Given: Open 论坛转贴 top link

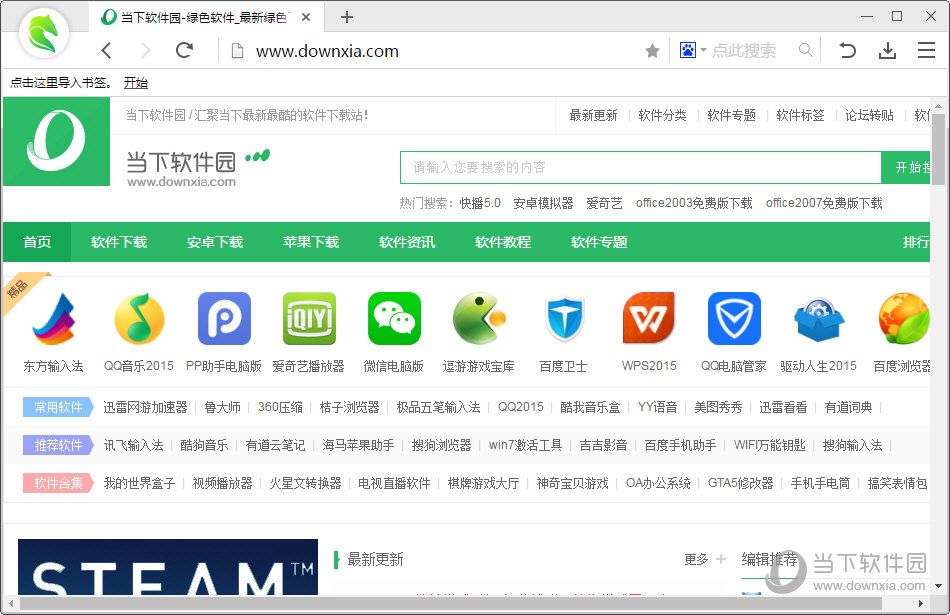Looking at the screenshot, I should [x=869, y=115].
